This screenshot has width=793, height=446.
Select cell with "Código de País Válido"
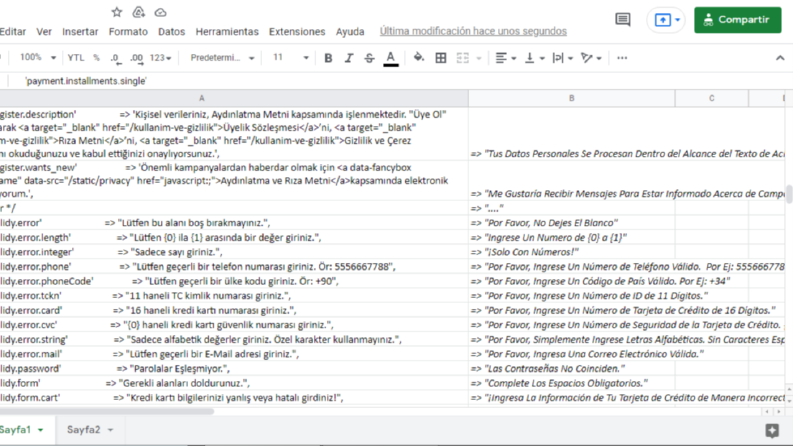click(x=571, y=281)
